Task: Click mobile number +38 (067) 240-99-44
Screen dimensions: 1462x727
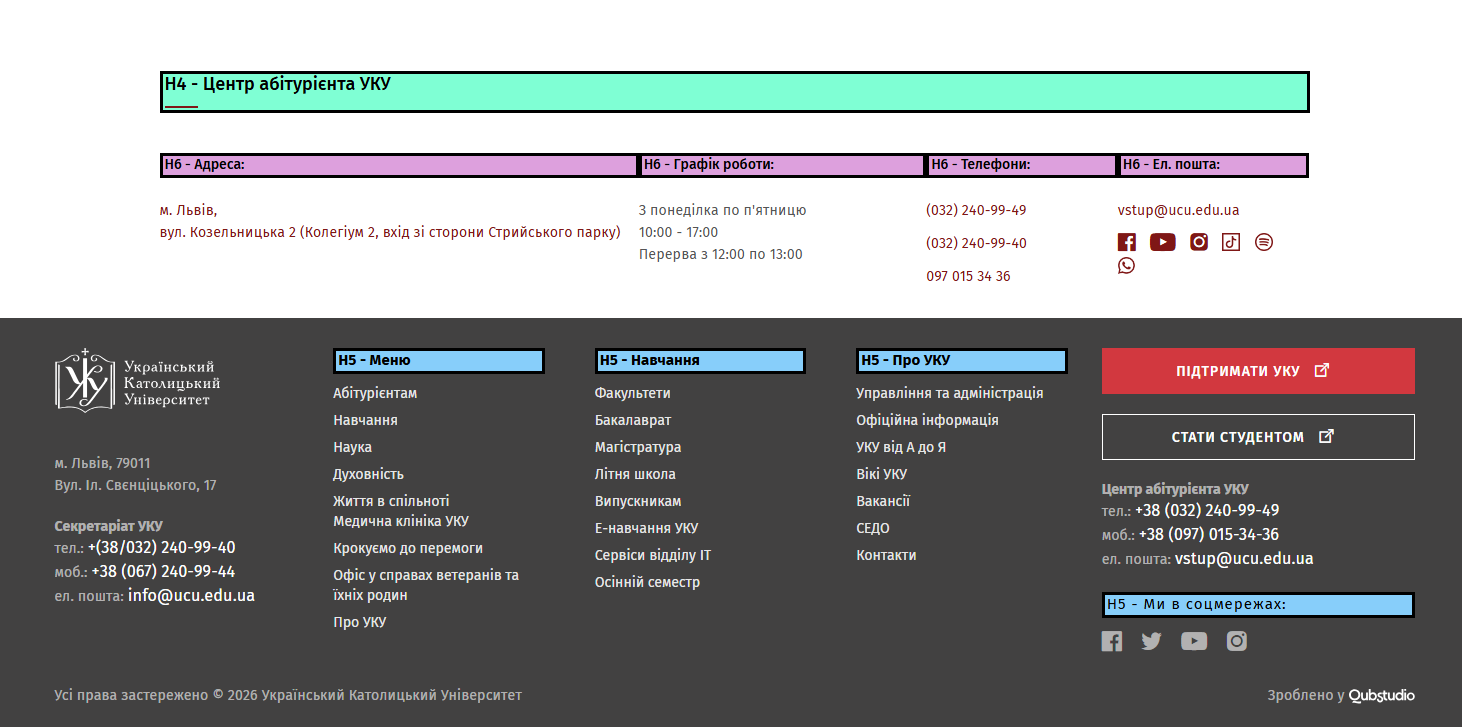Action: (163, 572)
